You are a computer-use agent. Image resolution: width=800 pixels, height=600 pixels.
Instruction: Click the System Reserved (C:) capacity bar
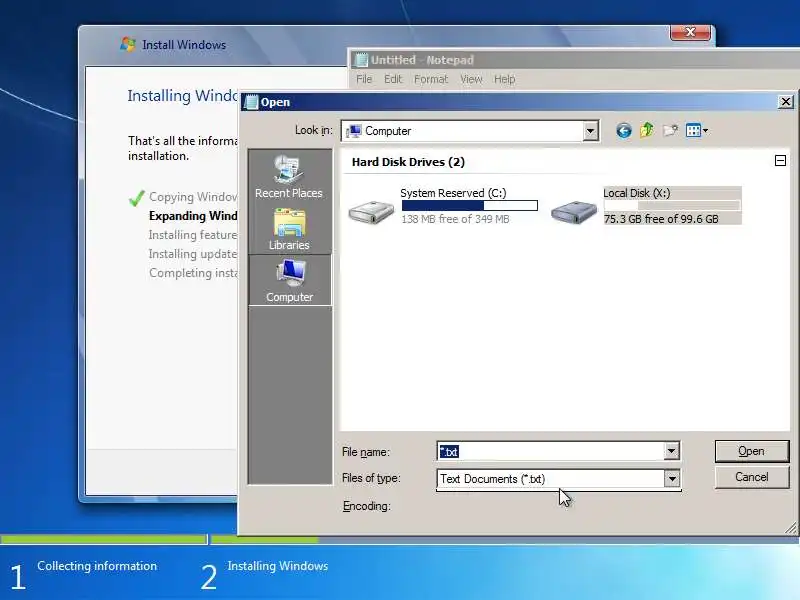coord(469,205)
